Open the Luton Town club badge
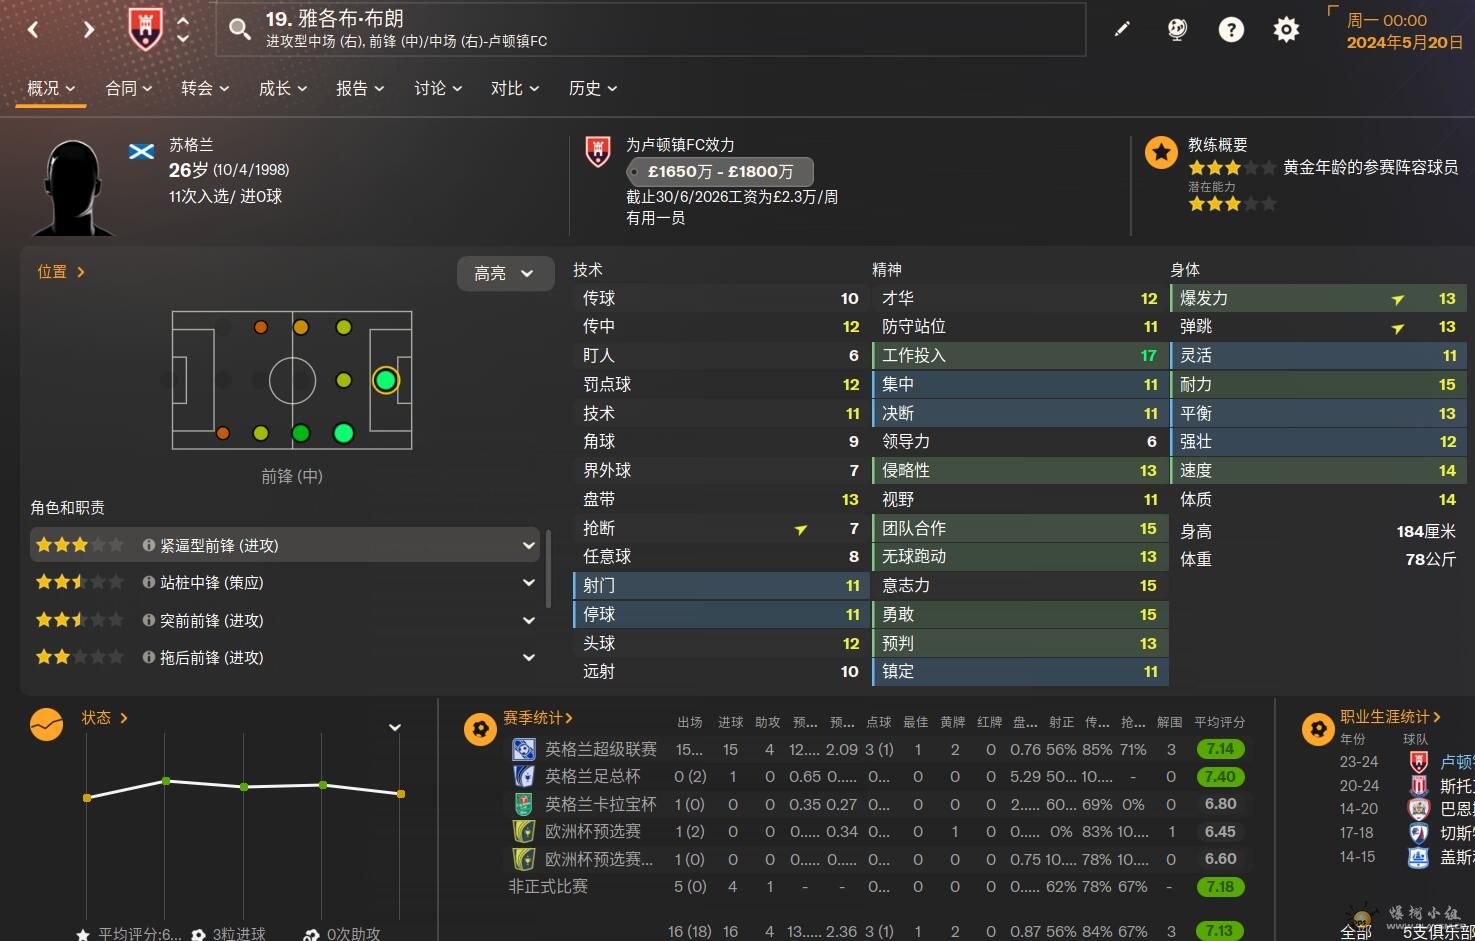This screenshot has width=1475, height=941. click(146, 28)
